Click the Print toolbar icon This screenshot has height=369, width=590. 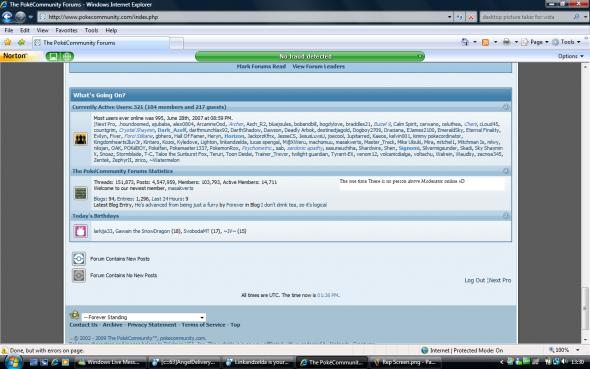506,42
